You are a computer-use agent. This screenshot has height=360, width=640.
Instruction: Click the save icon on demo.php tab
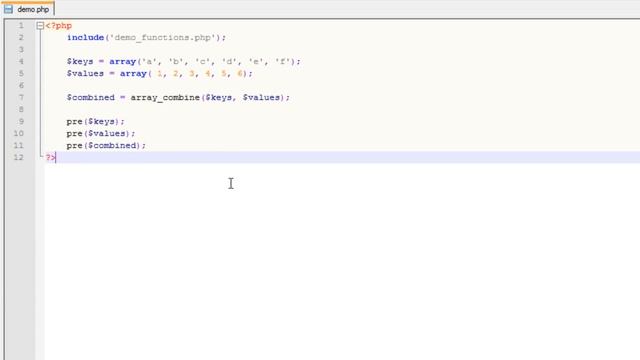9,9
